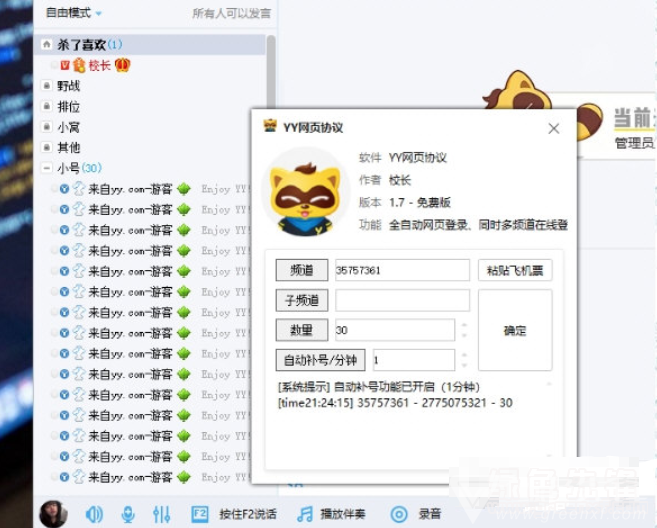
Task: Click the empty sub-channel input field
Action: point(402,300)
